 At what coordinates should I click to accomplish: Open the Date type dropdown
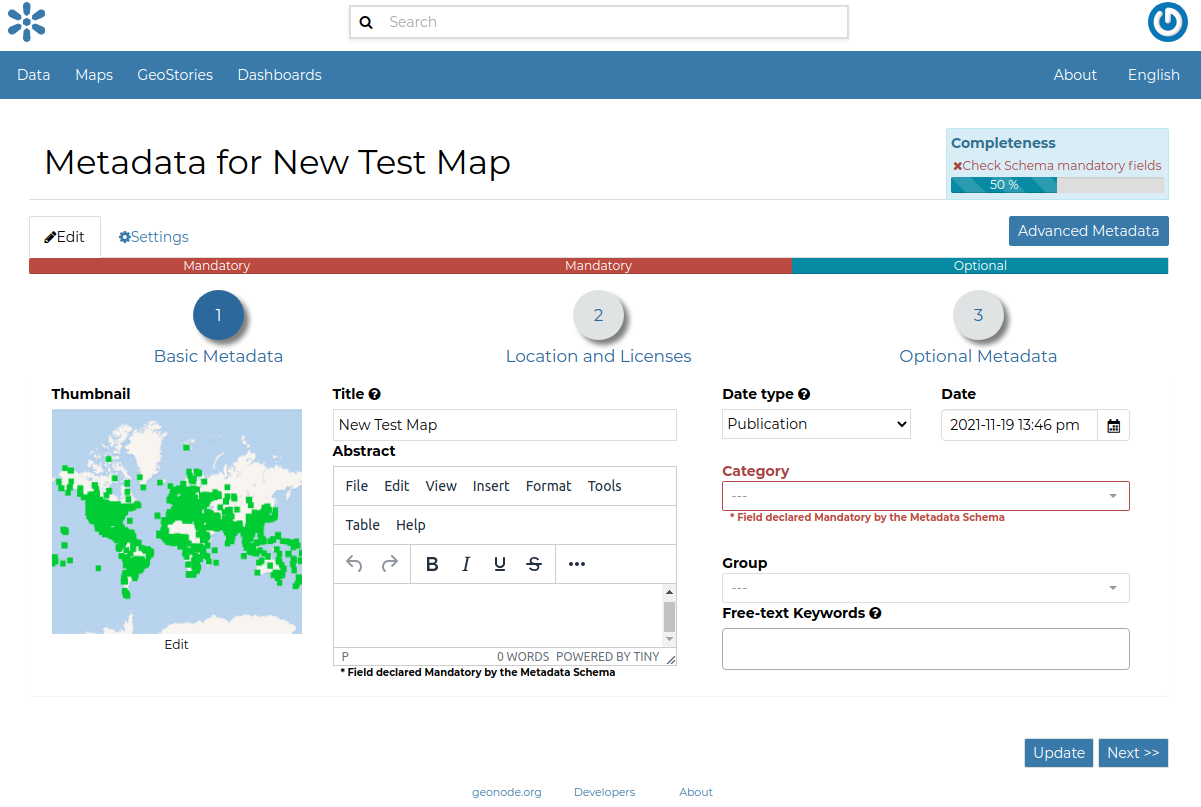coord(815,423)
